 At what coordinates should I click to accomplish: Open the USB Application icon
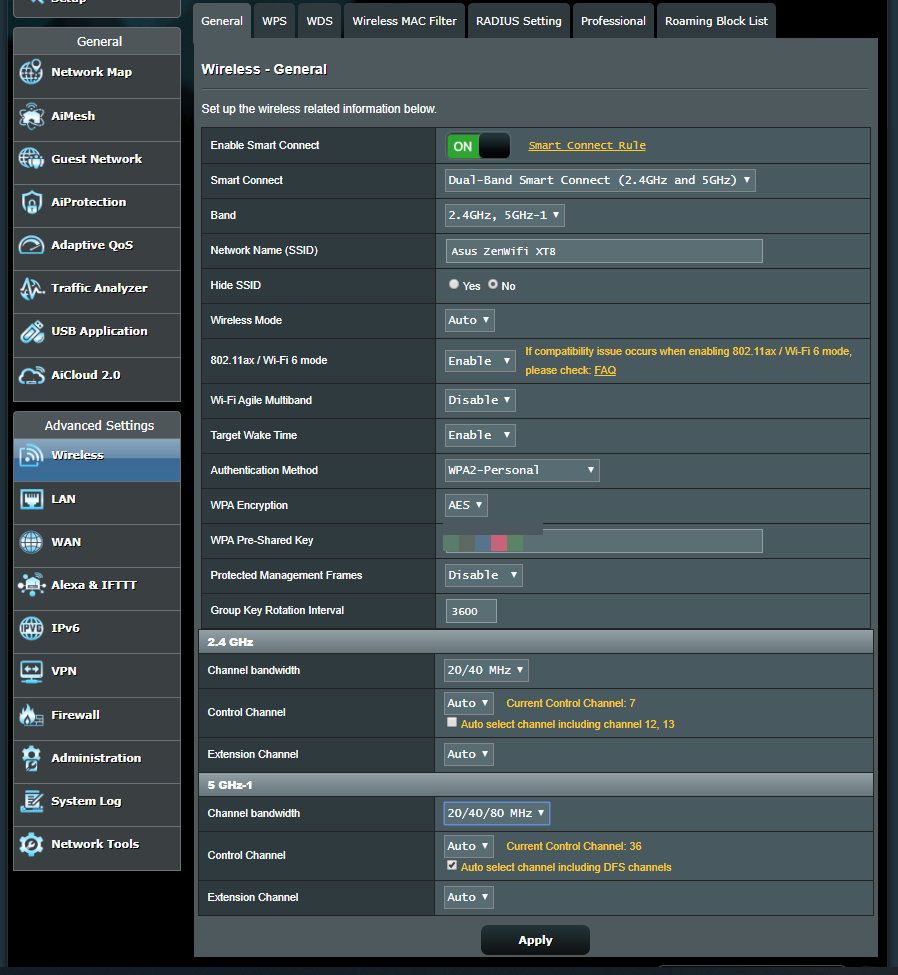[x=31, y=331]
